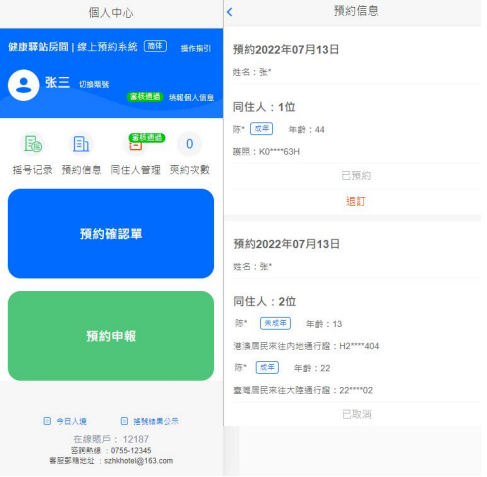The image size is (487, 477).
Task: Click the 搖號結果公示 icon link
Action: pyautogui.click(x=124, y=421)
